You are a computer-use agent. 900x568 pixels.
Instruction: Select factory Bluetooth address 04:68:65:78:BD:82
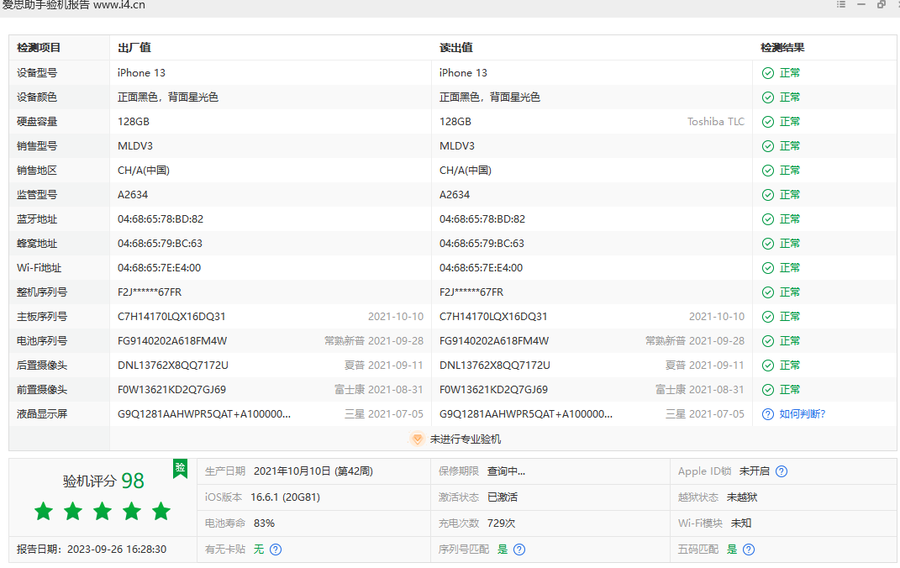click(x=160, y=219)
